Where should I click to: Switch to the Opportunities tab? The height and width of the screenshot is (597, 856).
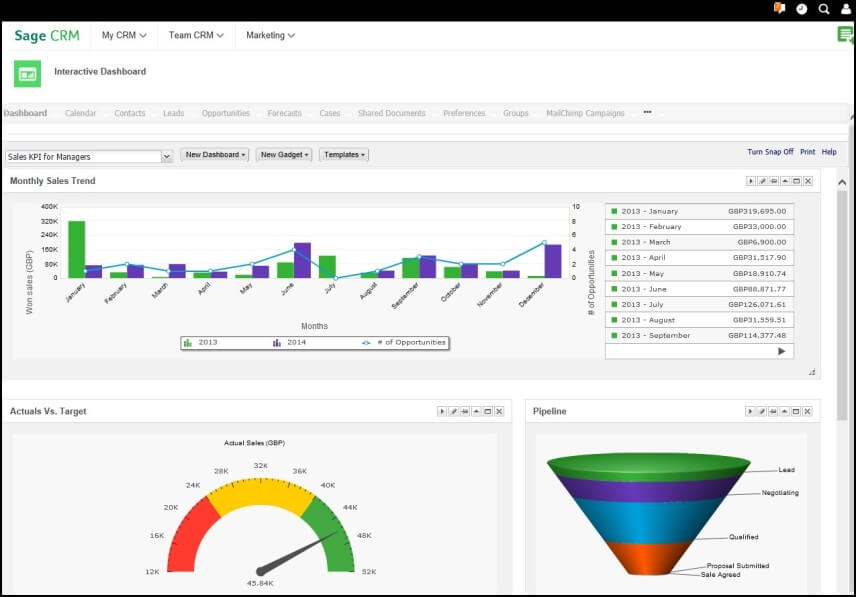[x=226, y=113]
